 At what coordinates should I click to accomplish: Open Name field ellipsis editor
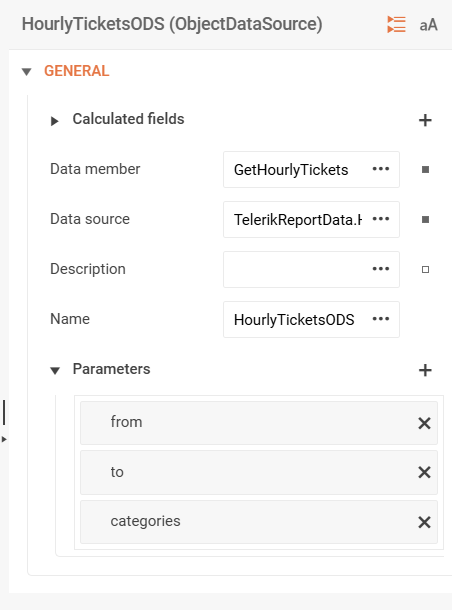tap(381, 319)
